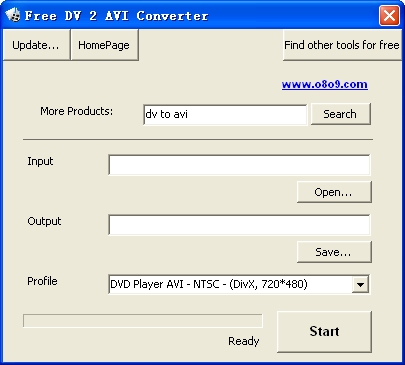Open the www.o8o9.com hyperlink
405x365 pixels.
(325, 84)
